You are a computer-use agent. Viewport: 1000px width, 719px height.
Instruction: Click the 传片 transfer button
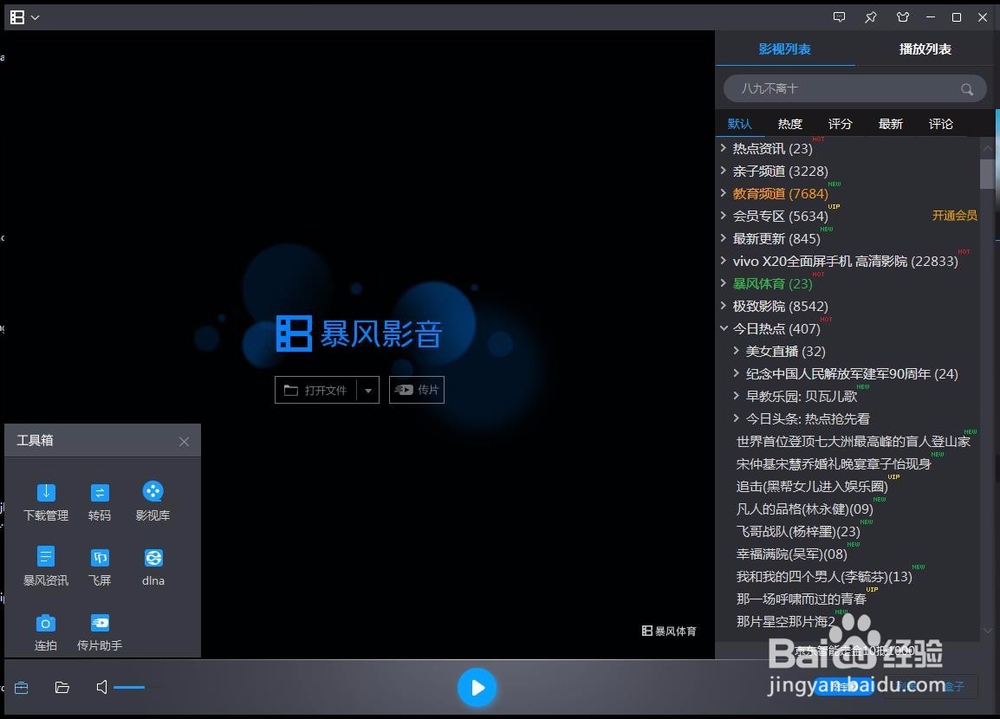point(416,390)
